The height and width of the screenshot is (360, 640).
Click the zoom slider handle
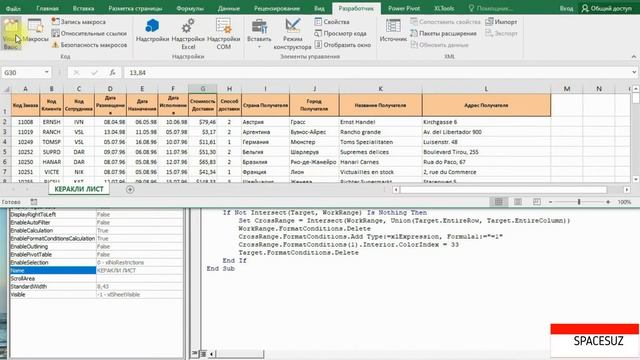pyautogui.click(x=579, y=202)
